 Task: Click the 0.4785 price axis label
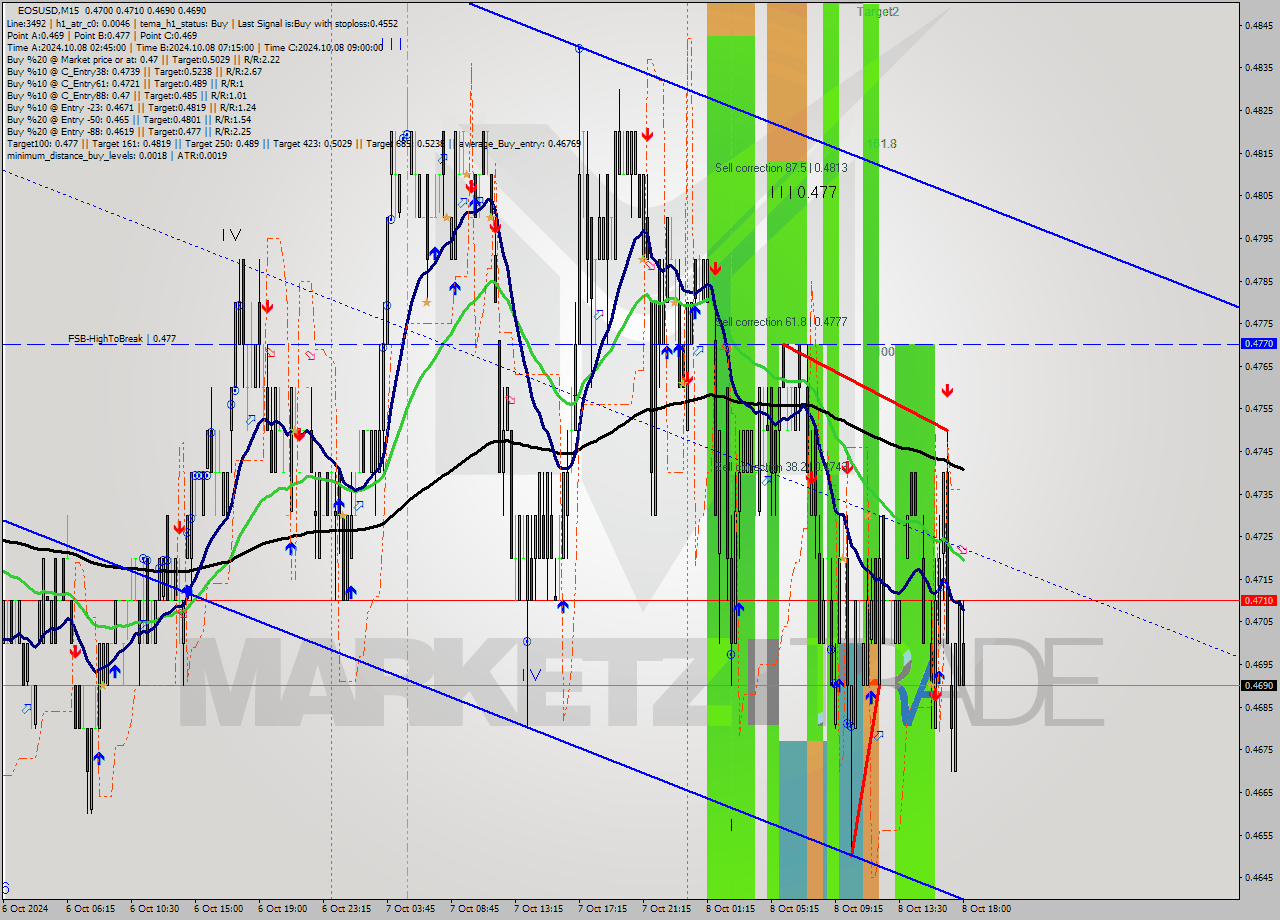pos(1258,280)
